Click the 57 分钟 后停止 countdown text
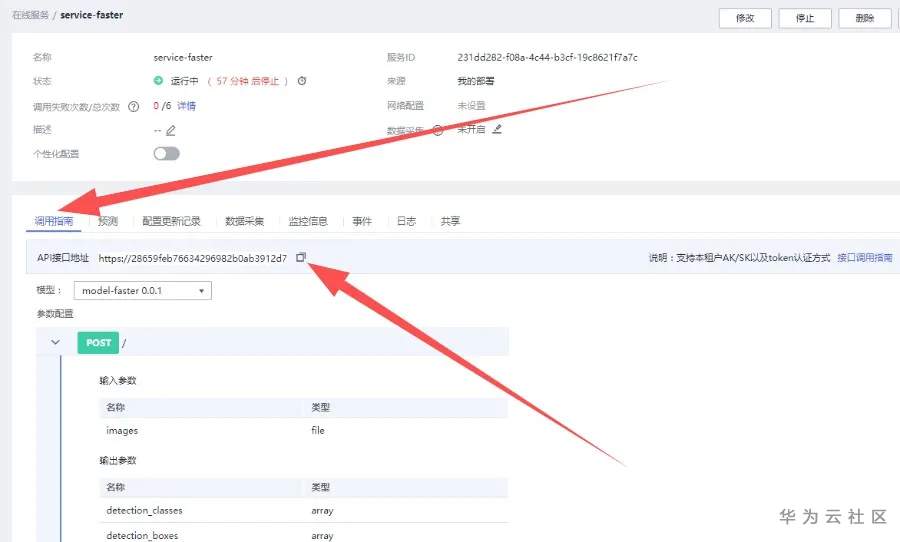This screenshot has width=900, height=542. tap(247, 81)
